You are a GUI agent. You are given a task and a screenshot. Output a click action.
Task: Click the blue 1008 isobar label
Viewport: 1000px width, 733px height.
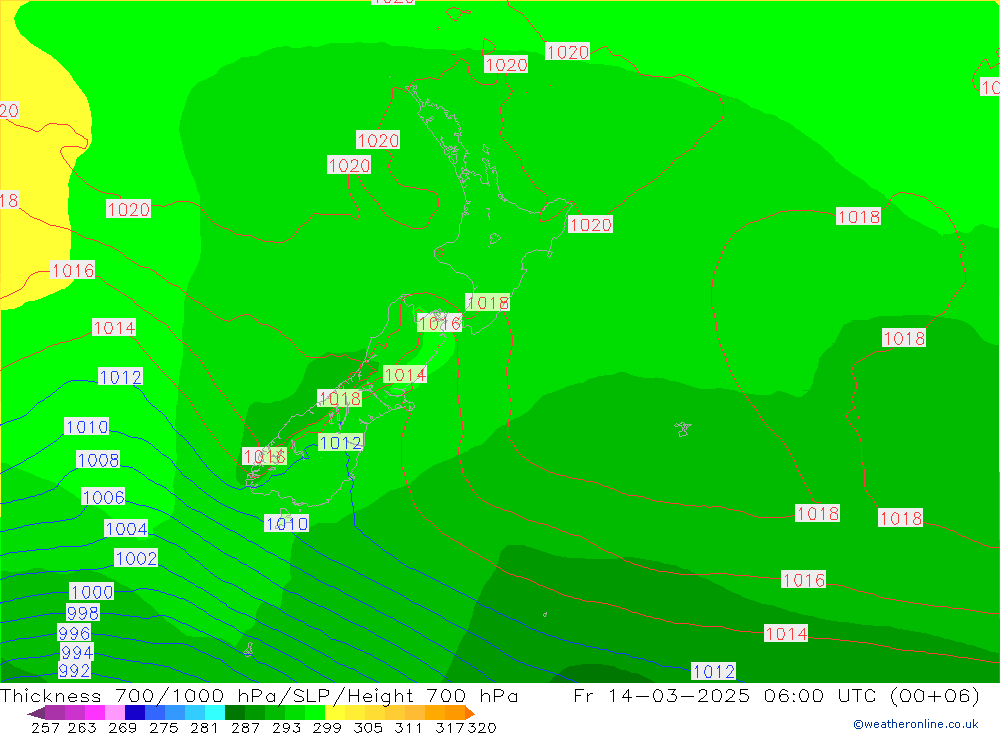[98, 460]
